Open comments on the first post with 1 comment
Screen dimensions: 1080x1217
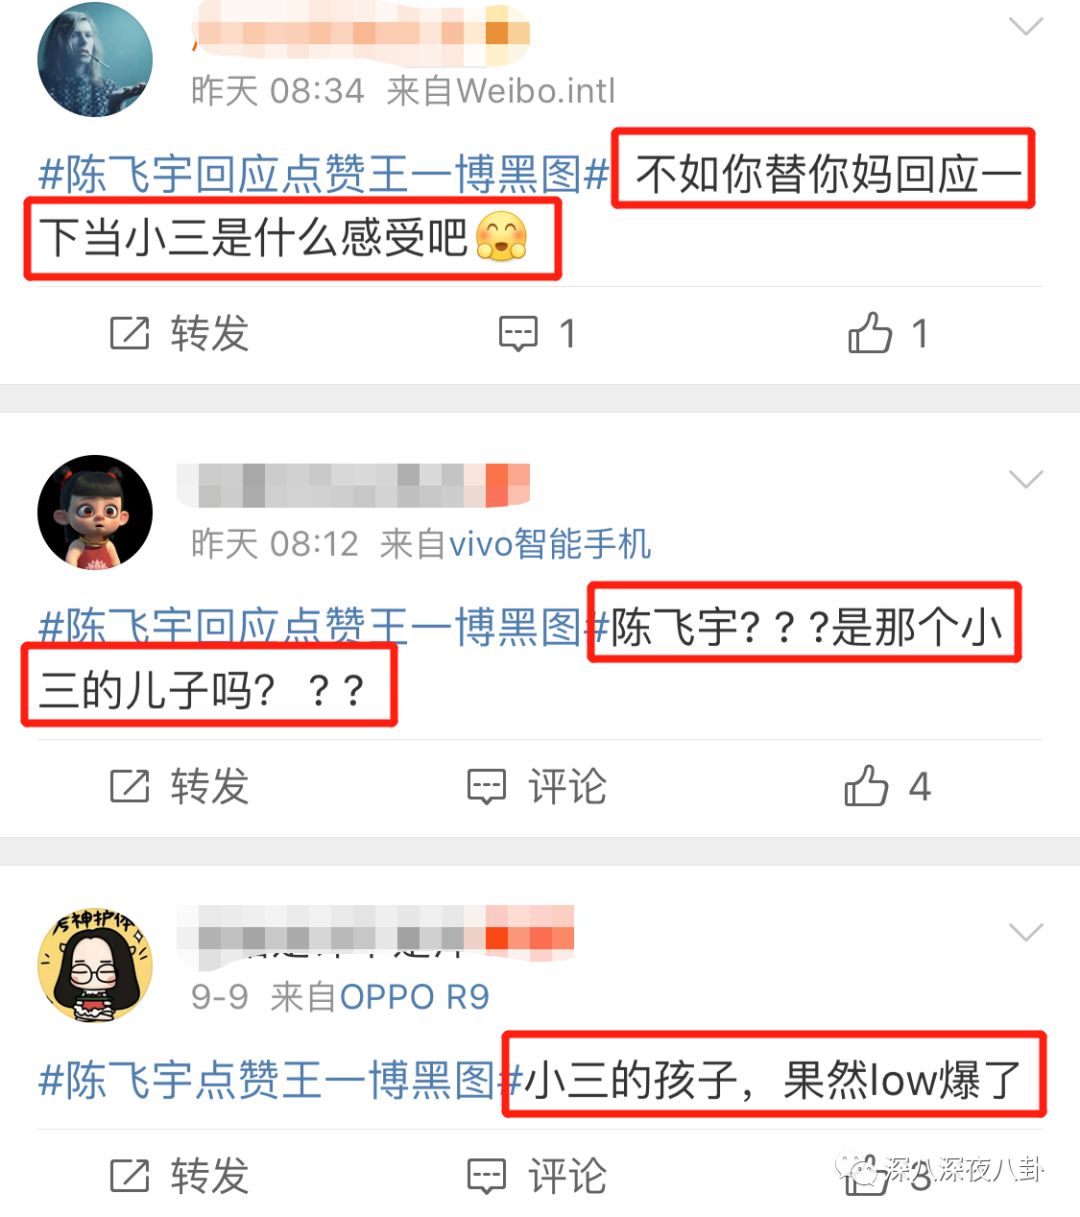(518, 333)
